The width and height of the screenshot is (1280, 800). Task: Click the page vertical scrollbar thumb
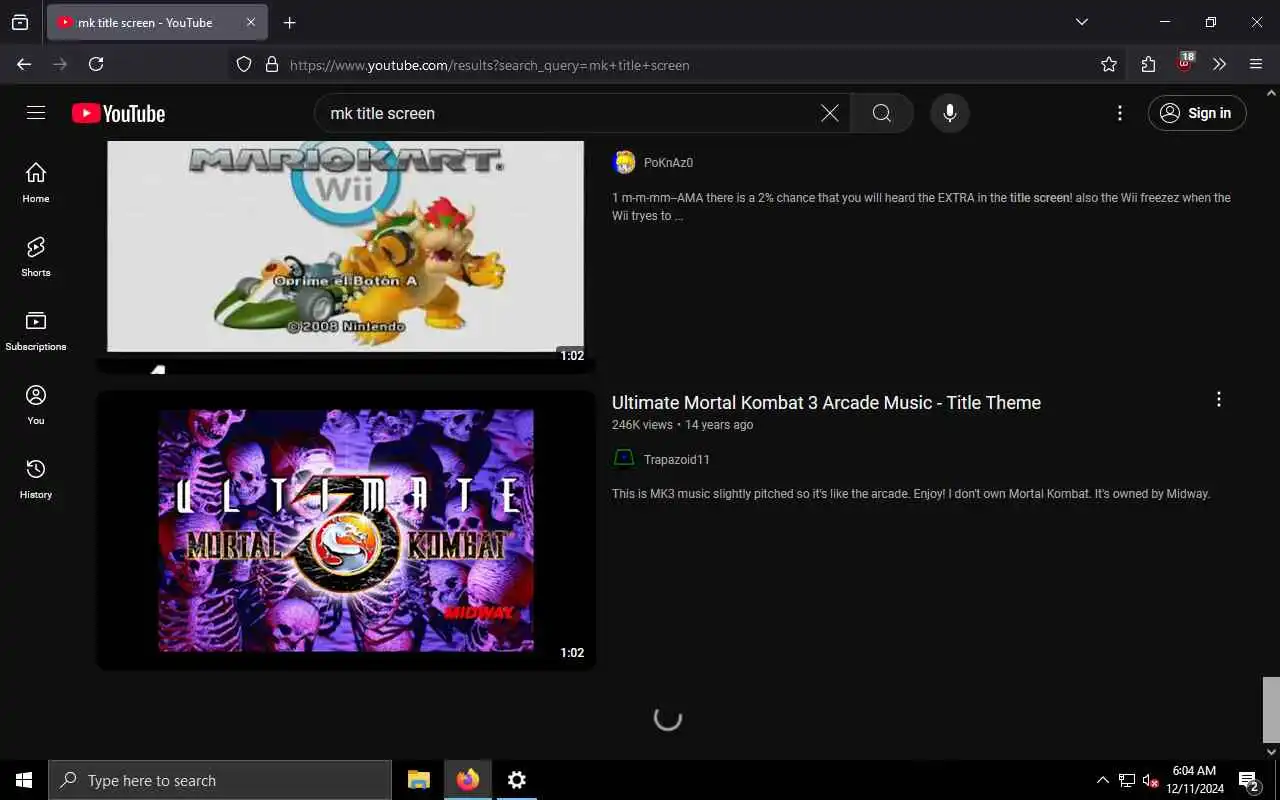pos(1271,709)
